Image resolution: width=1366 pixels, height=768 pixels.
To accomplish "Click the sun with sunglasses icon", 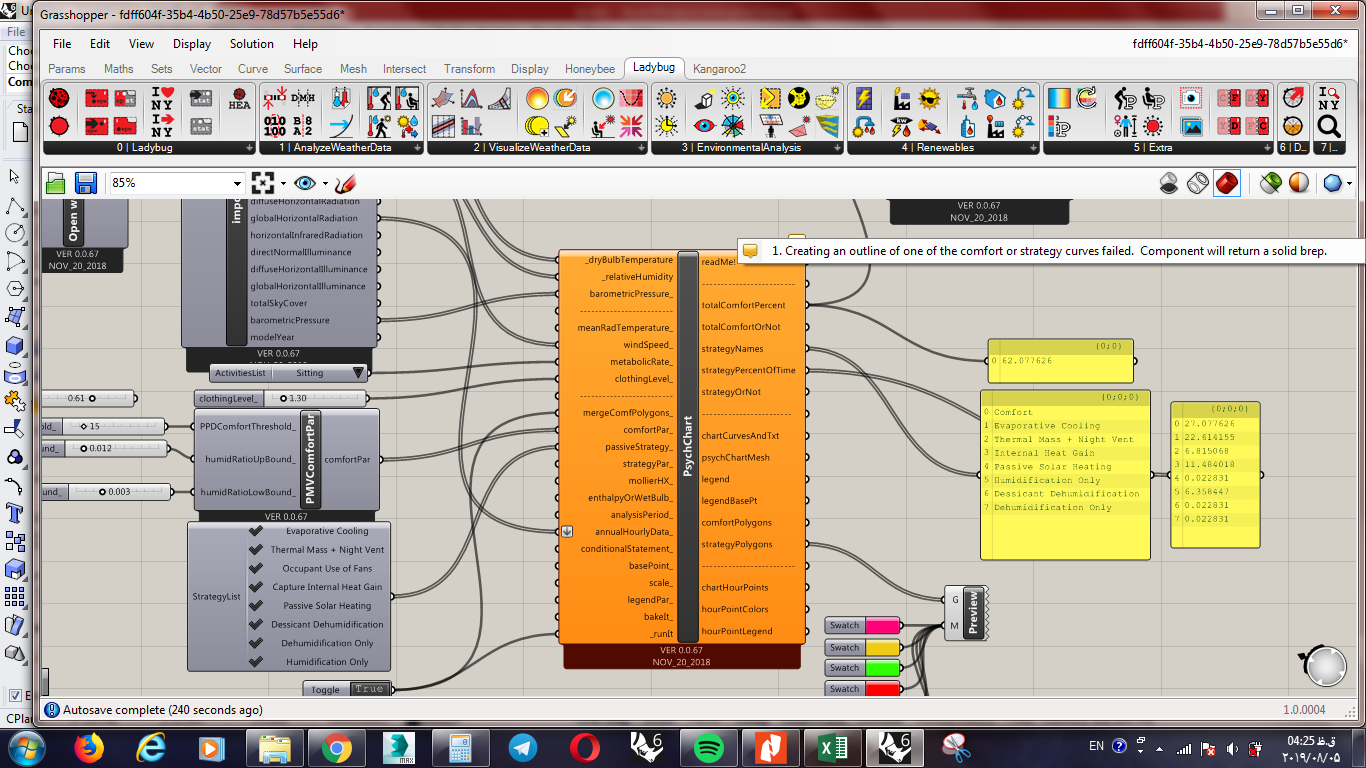I will (930, 98).
